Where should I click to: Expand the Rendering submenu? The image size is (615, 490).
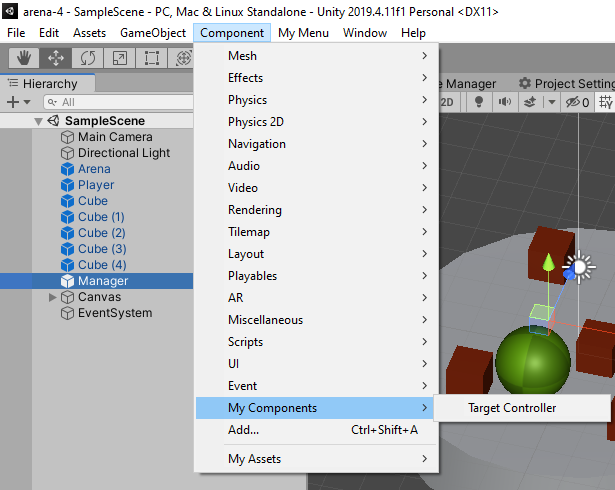click(x=317, y=209)
